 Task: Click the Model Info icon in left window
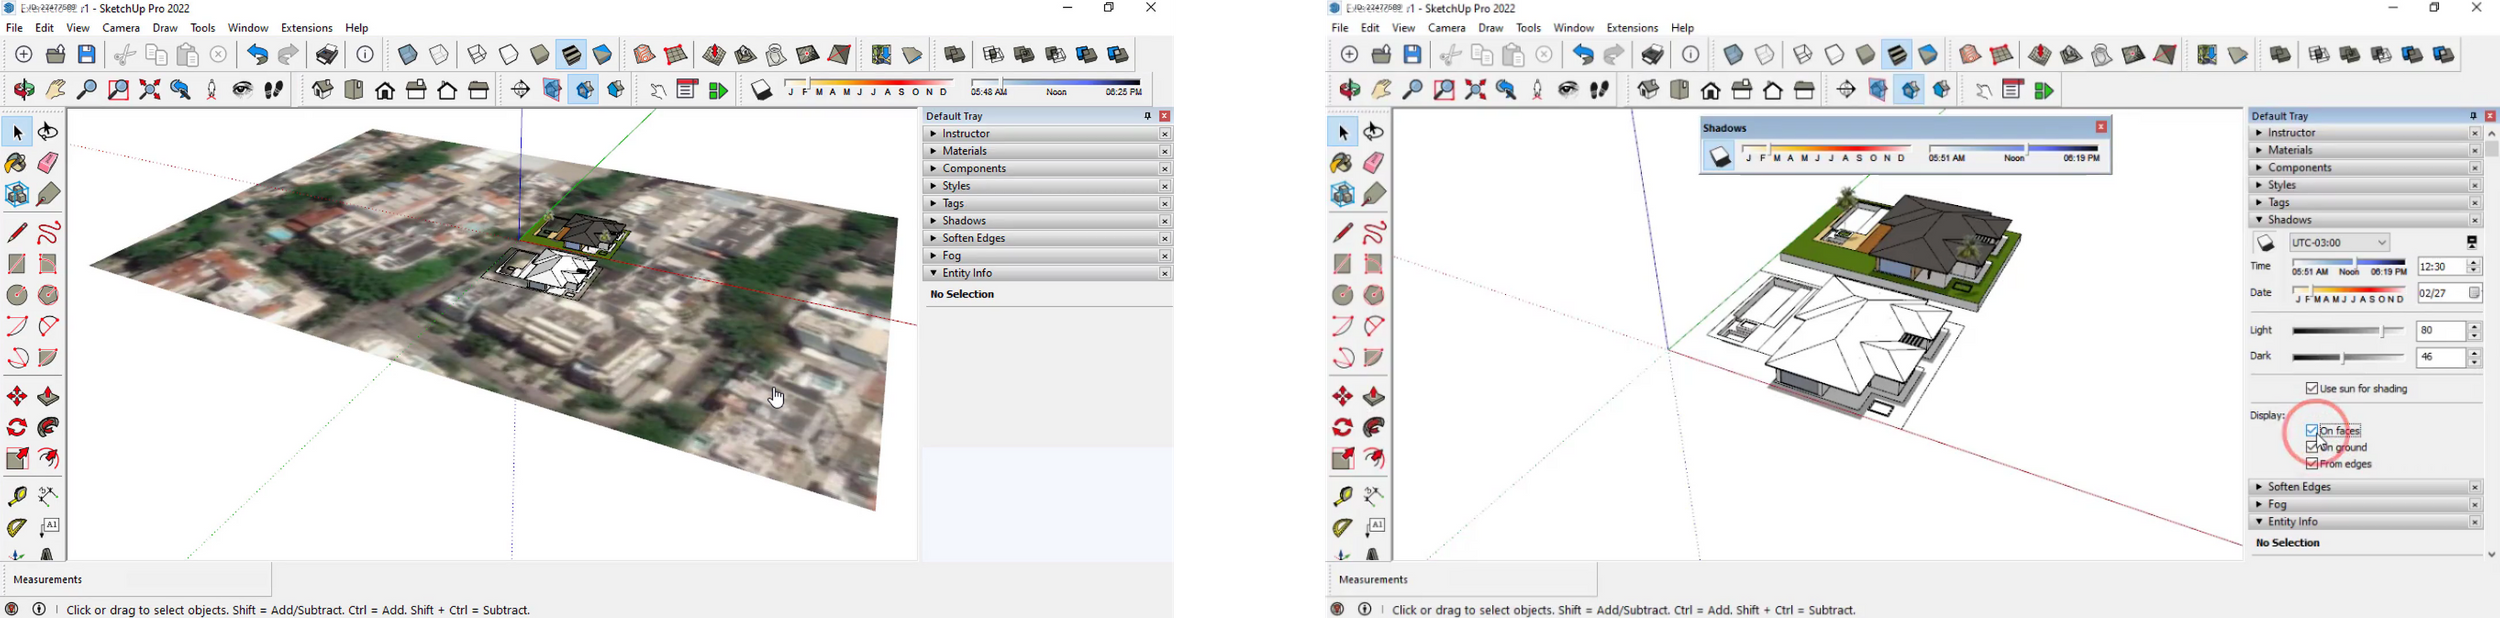click(x=366, y=55)
